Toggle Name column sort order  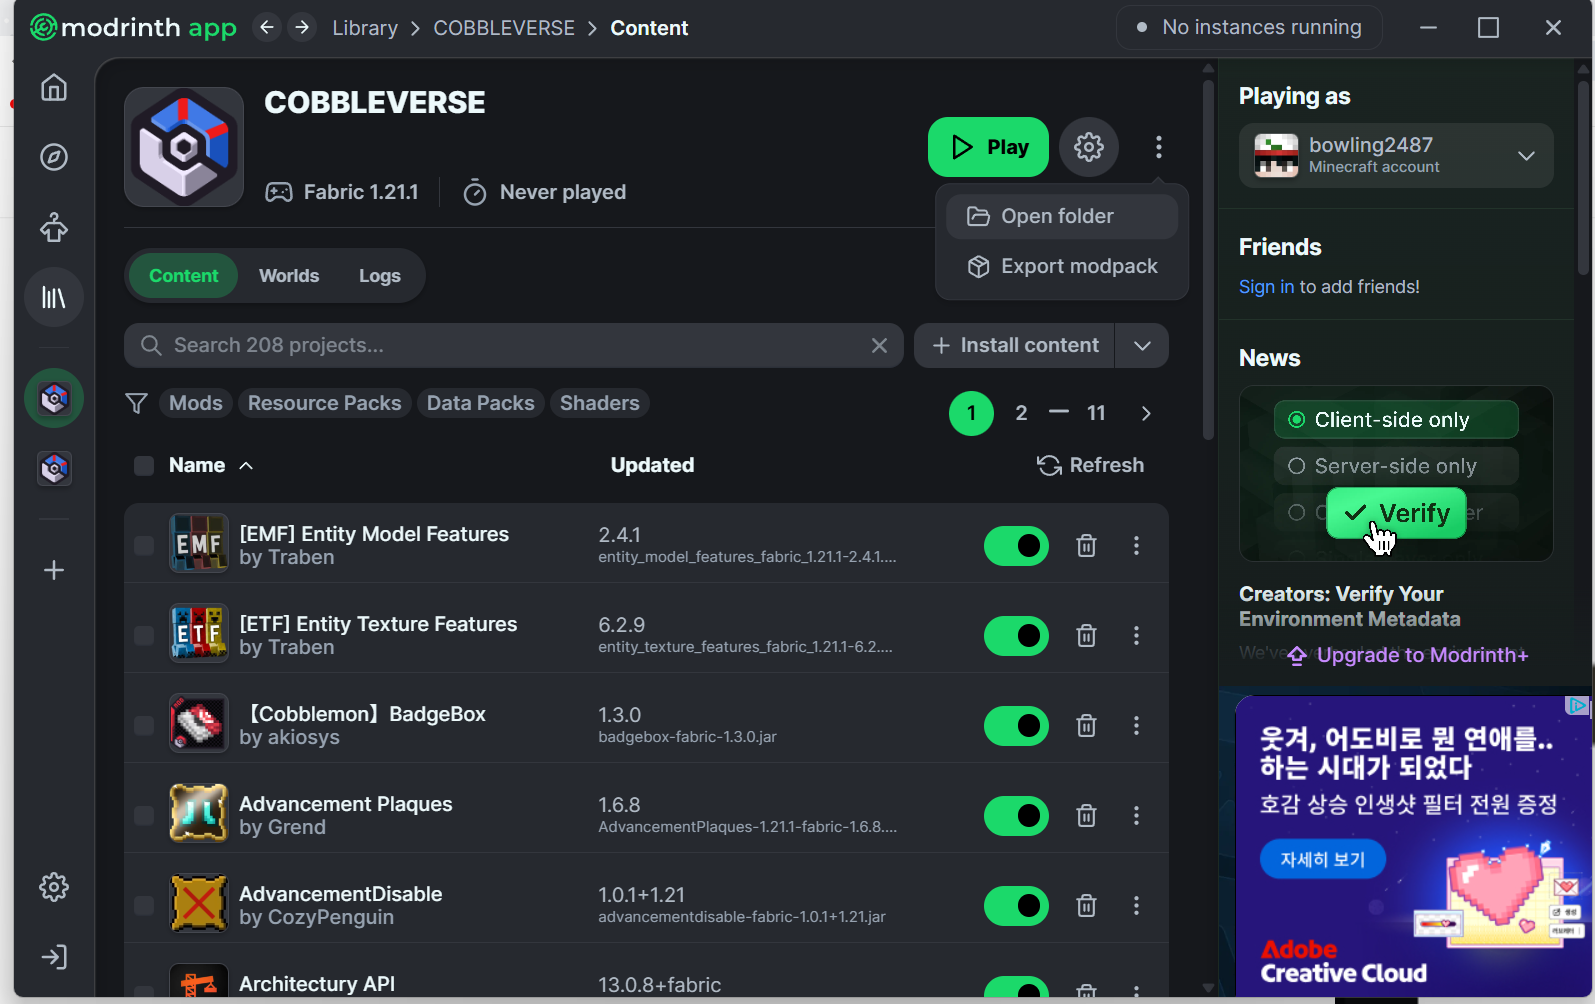(211, 465)
